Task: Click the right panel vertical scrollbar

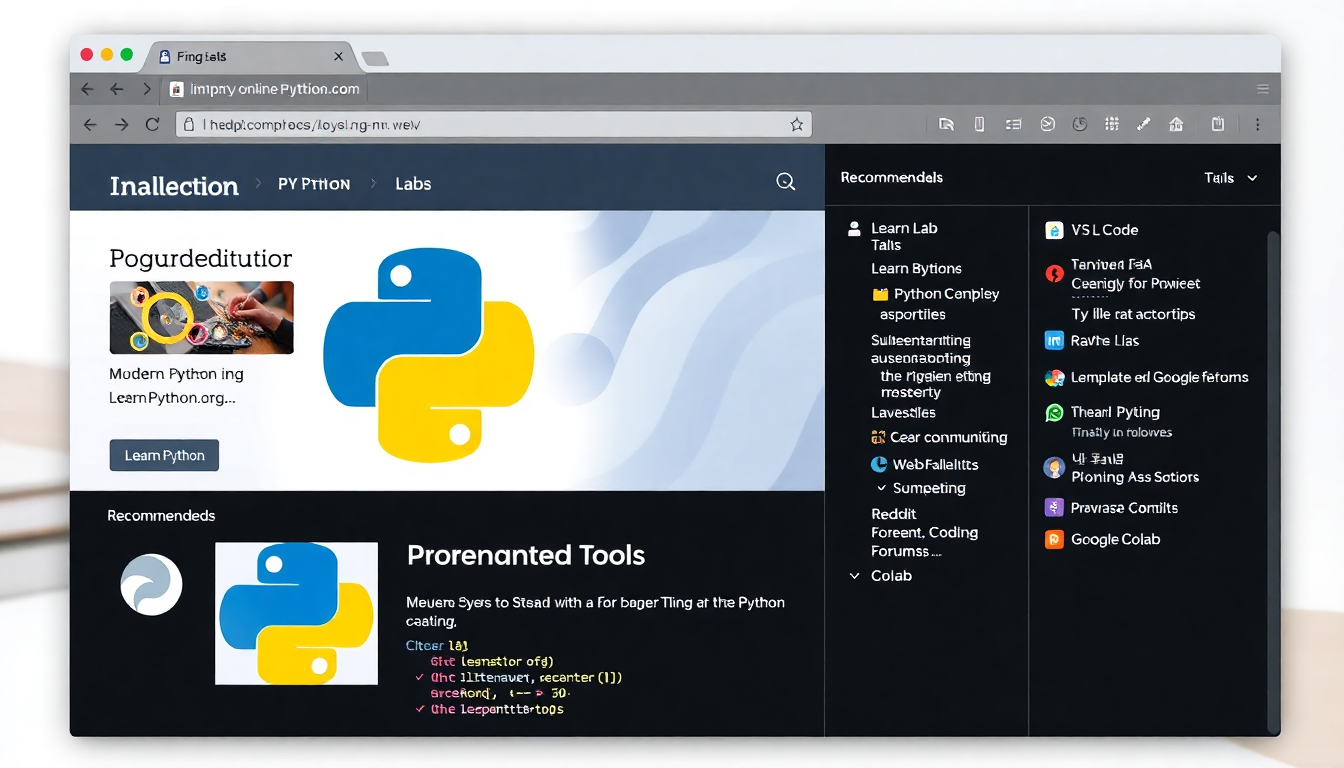Action: click(x=1273, y=480)
